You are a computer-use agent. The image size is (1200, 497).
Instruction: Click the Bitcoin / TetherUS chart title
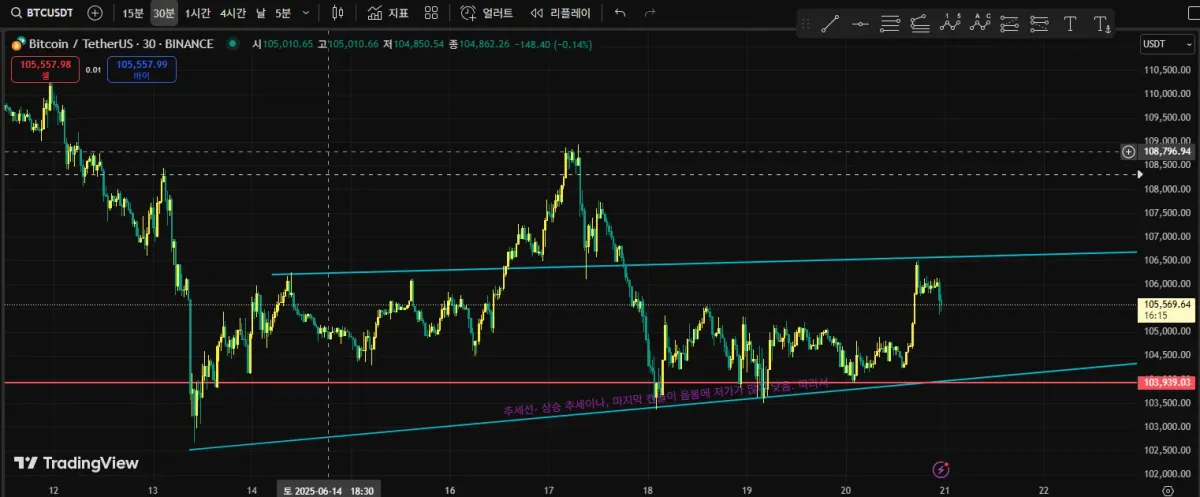tap(120, 44)
